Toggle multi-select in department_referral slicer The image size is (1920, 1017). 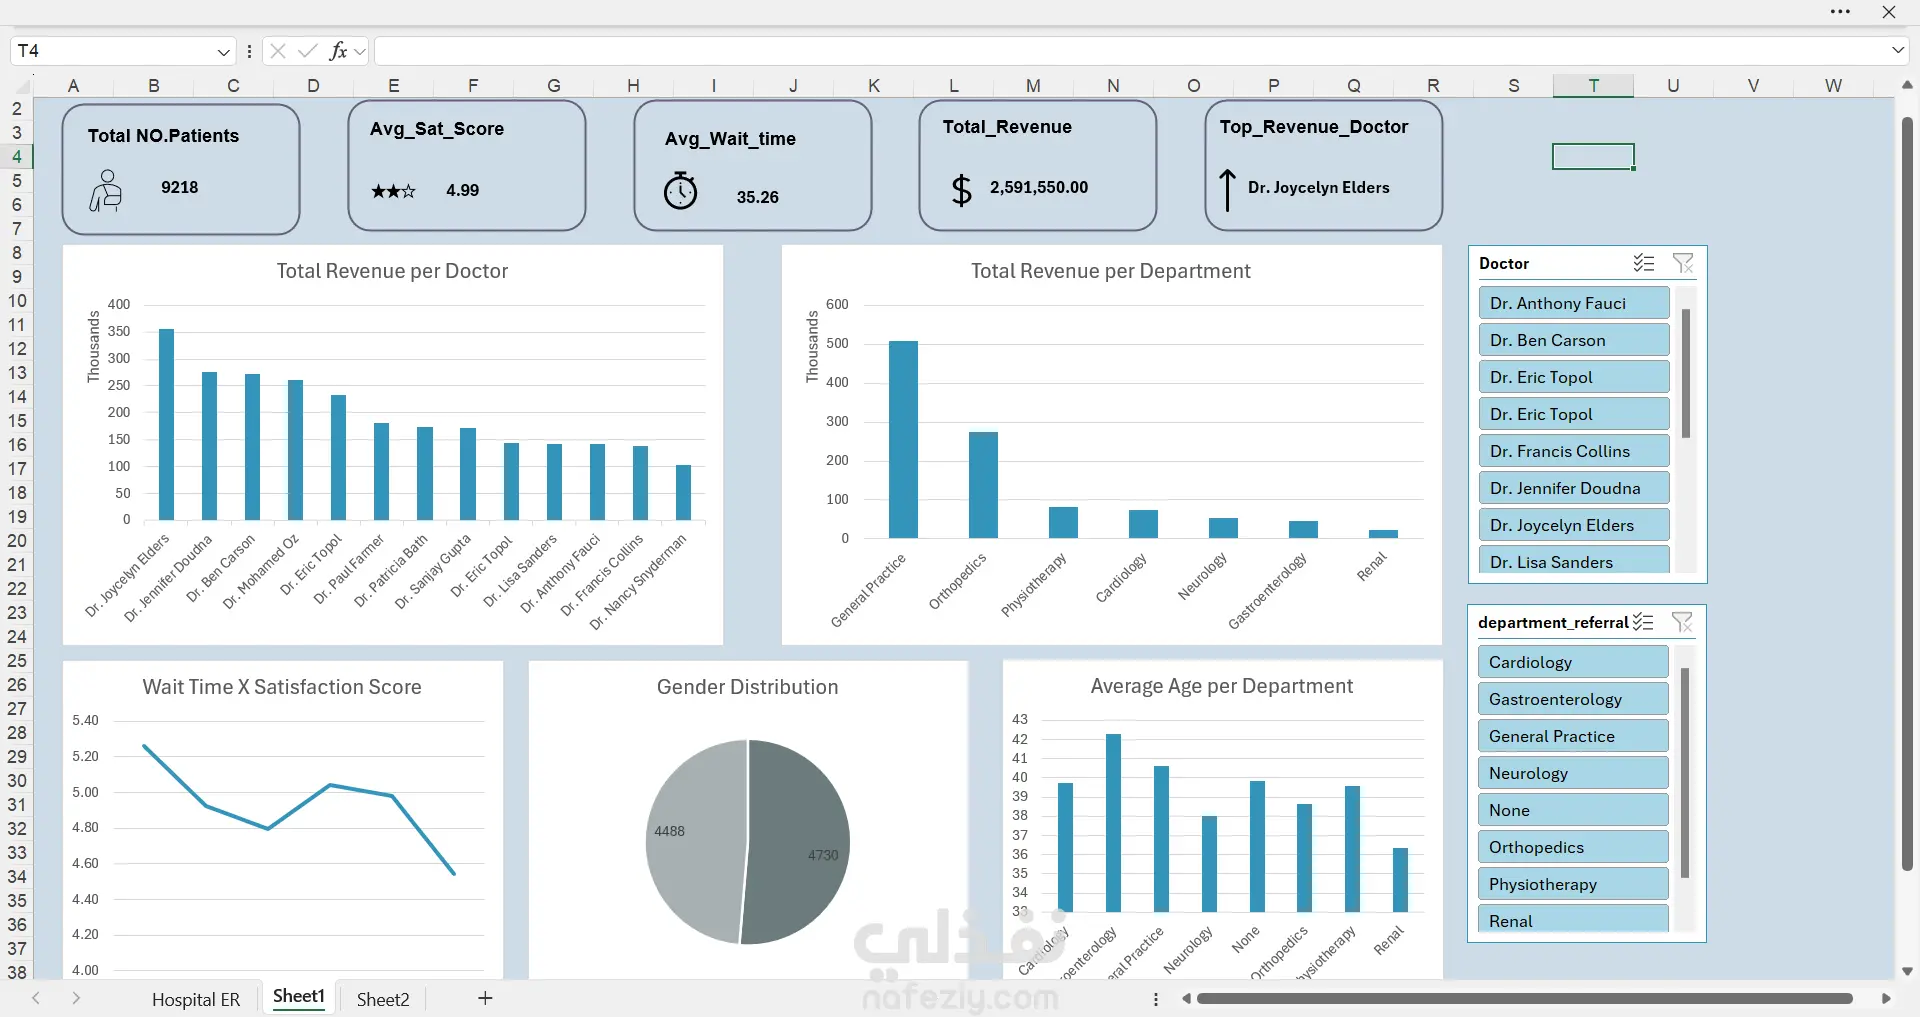[x=1643, y=622]
